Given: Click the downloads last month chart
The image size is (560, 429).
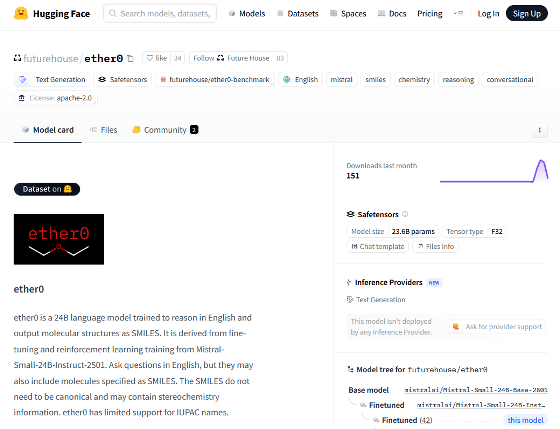Looking at the screenshot, I should (x=494, y=171).
